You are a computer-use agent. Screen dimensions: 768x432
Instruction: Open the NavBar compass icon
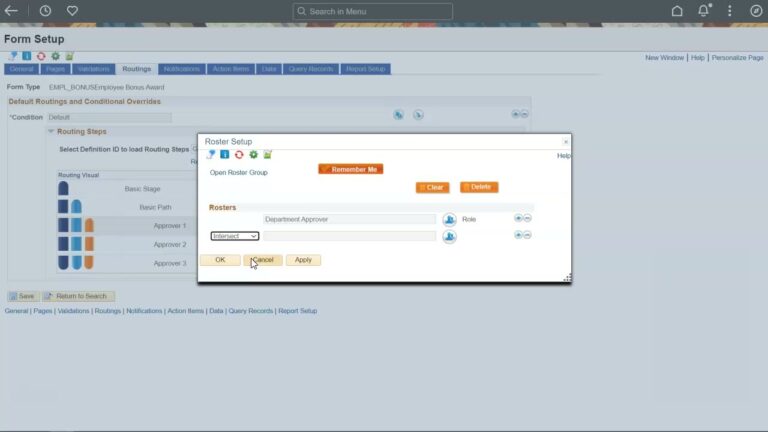coord(756,11)
